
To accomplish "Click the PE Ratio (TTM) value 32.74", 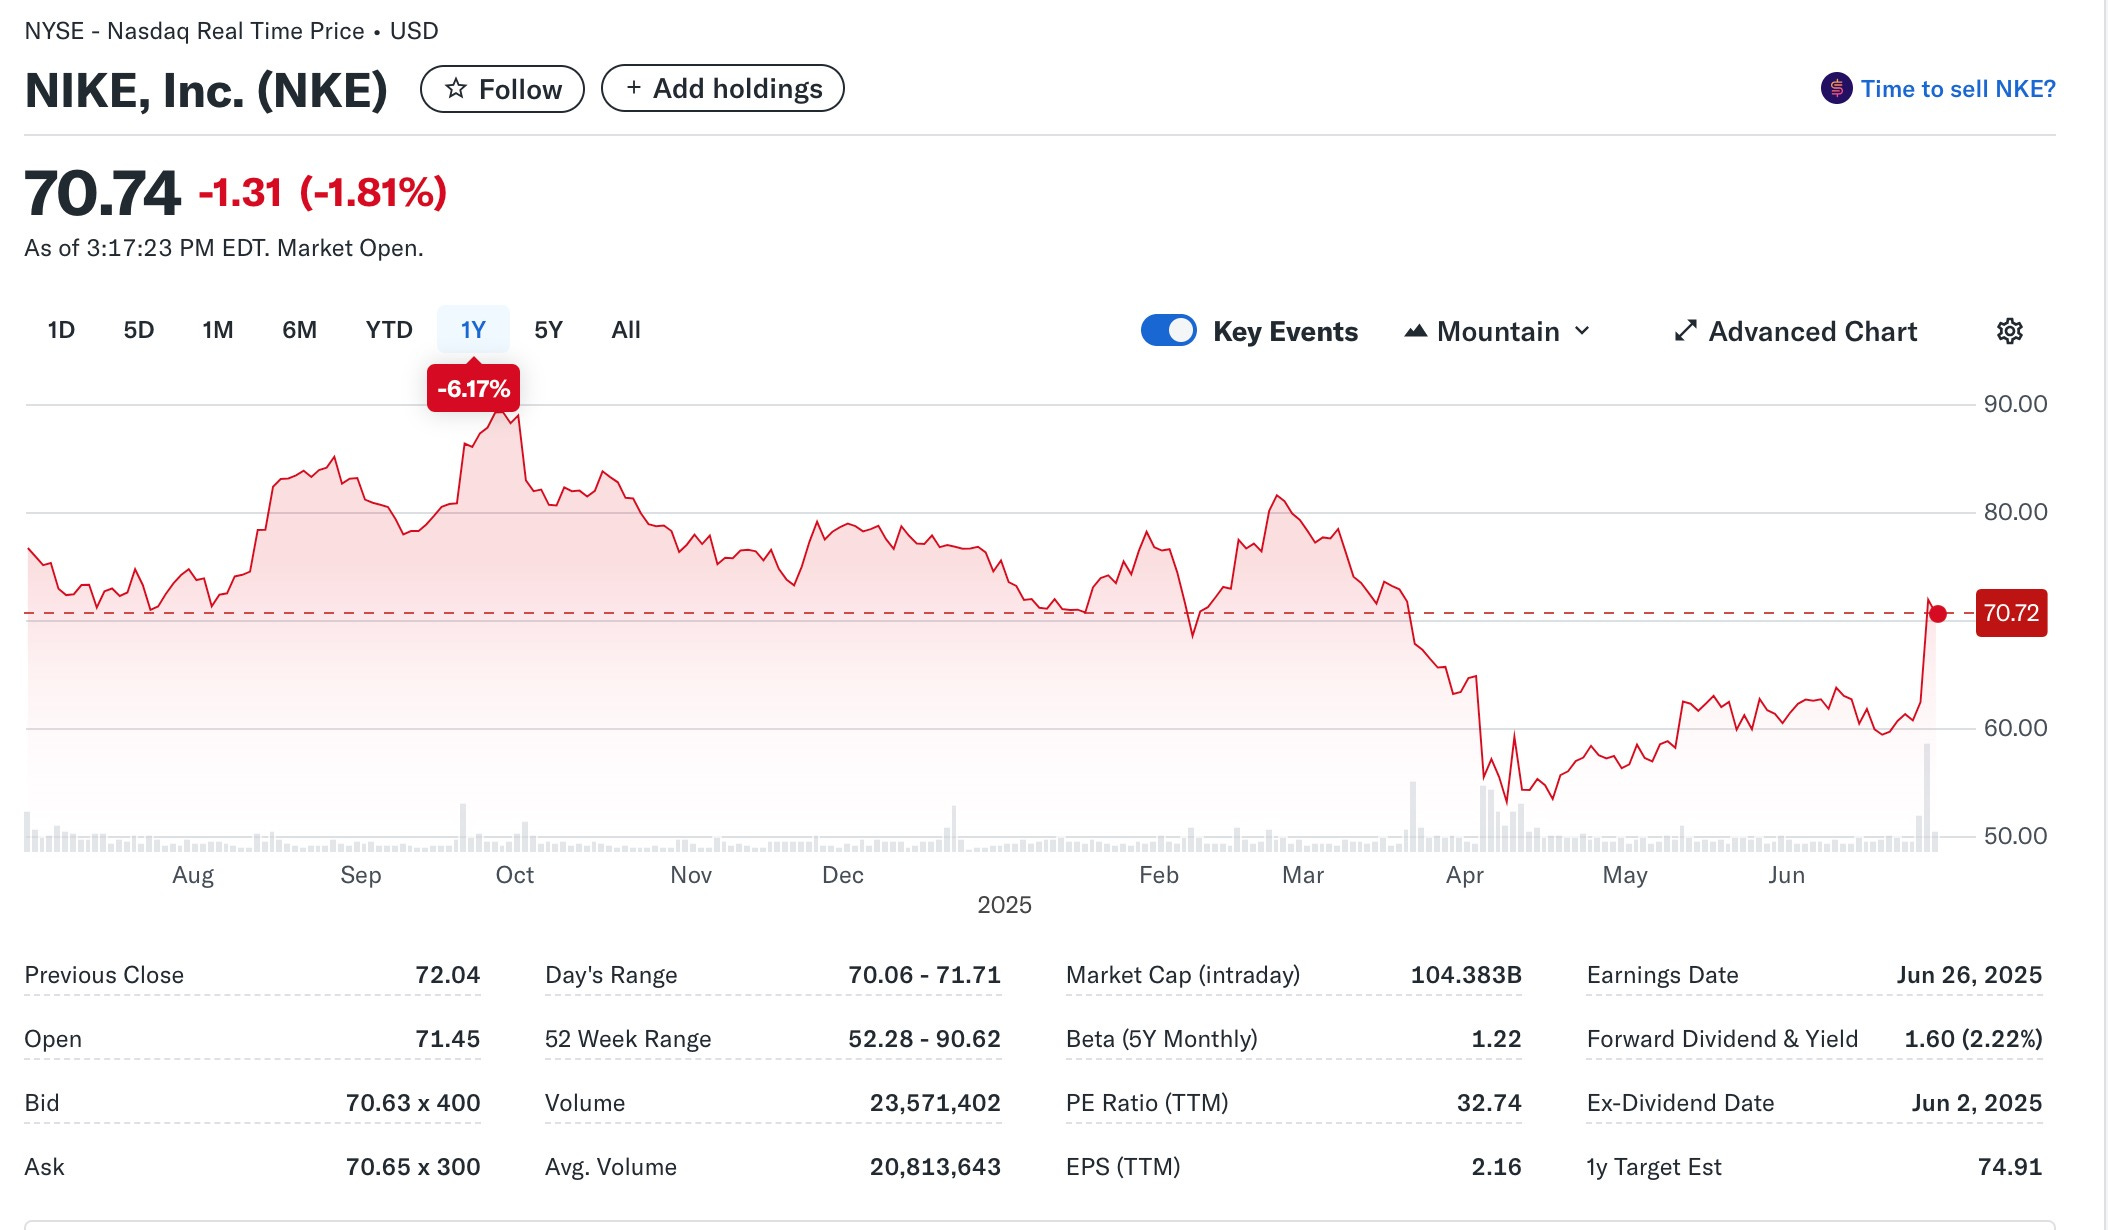I will (1489, 1103).
